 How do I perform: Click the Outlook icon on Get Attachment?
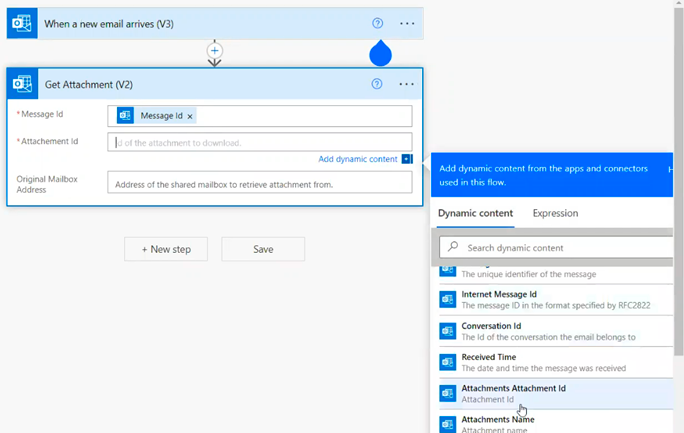click(22, 84)
